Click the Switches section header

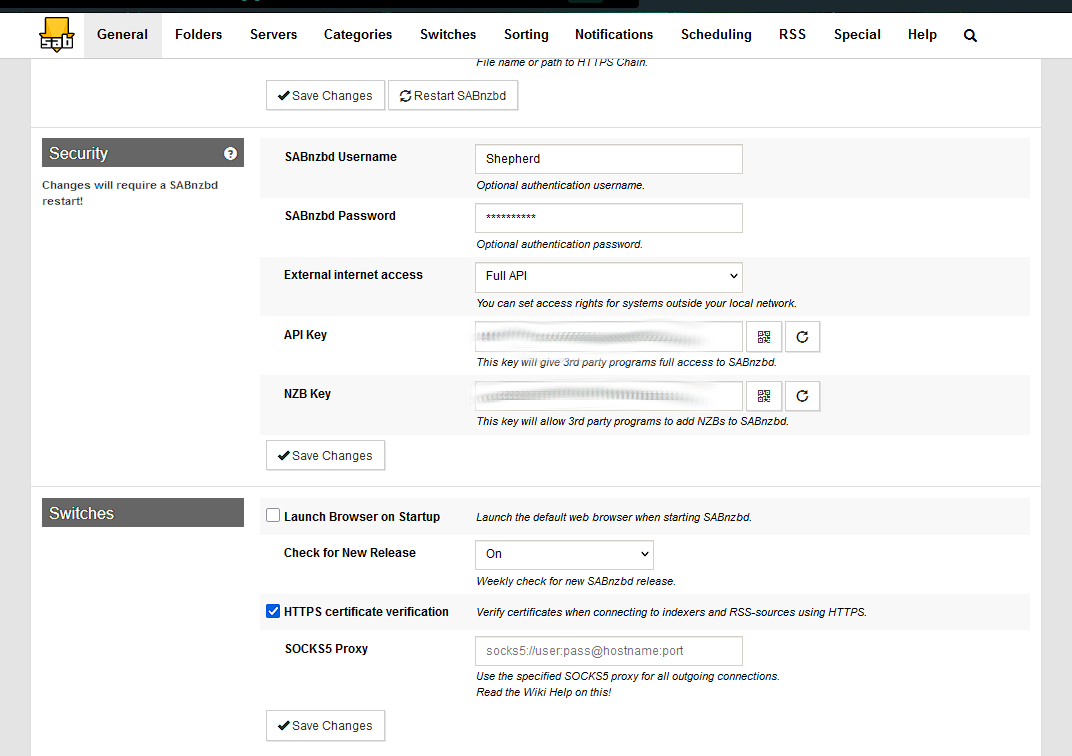pyautogui.click(x=143, y=513)
